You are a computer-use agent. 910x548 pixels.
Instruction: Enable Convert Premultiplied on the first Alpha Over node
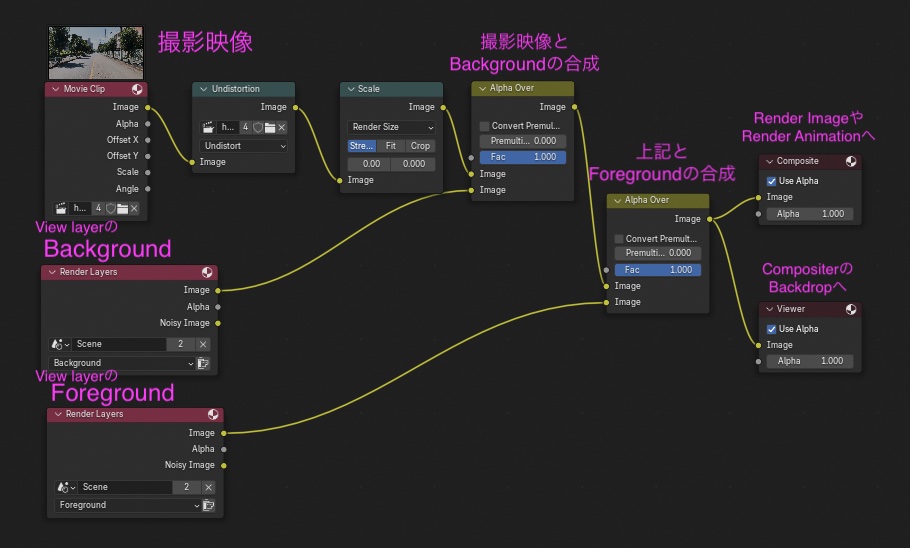point(484,126)
